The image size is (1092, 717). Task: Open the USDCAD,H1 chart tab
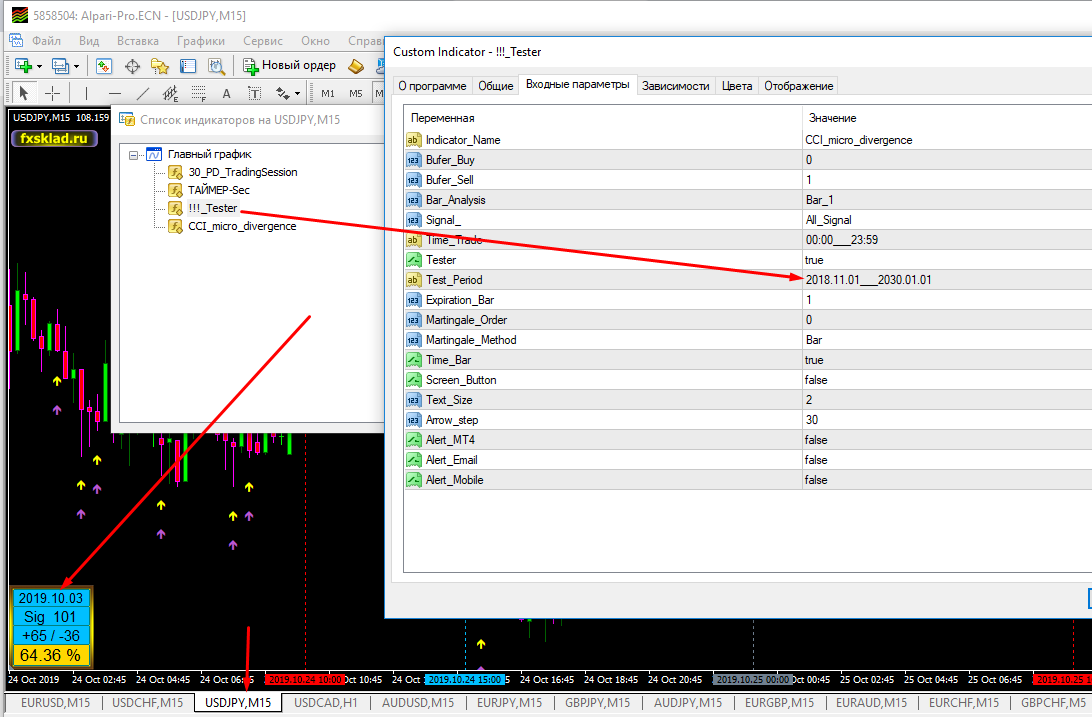[325, 702]
